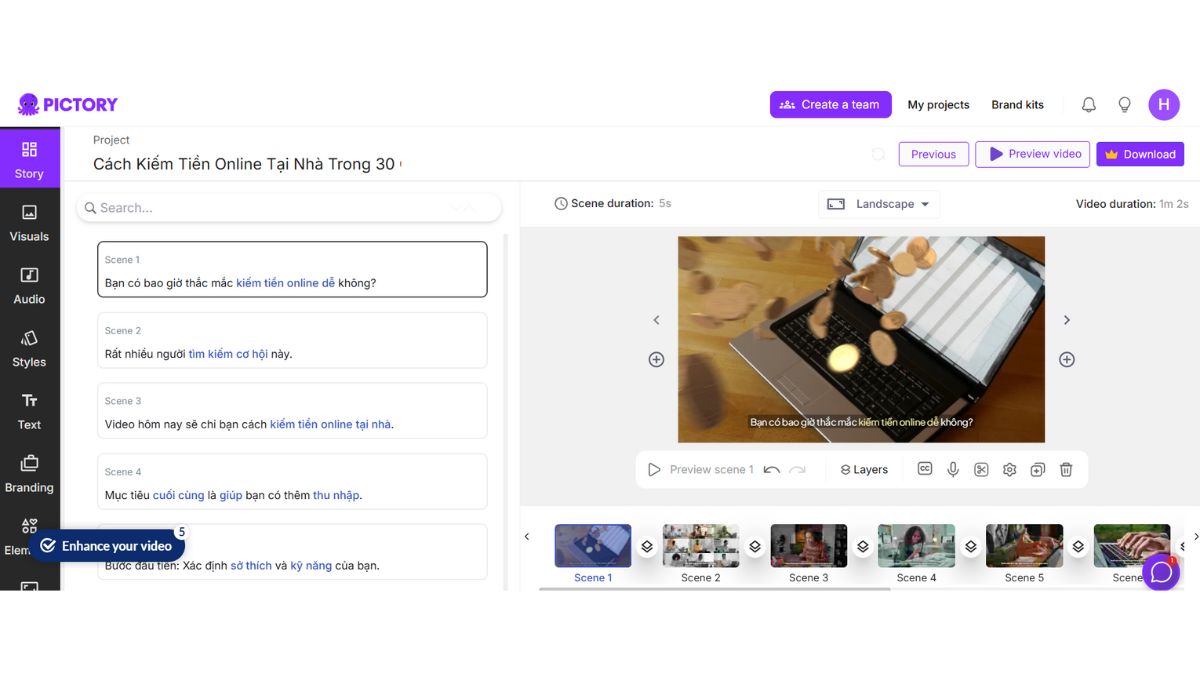The image size is (1200, 675).
Task: Add a scene before with left plus icon
Action: pyautogui.click(x=656, y=359)
